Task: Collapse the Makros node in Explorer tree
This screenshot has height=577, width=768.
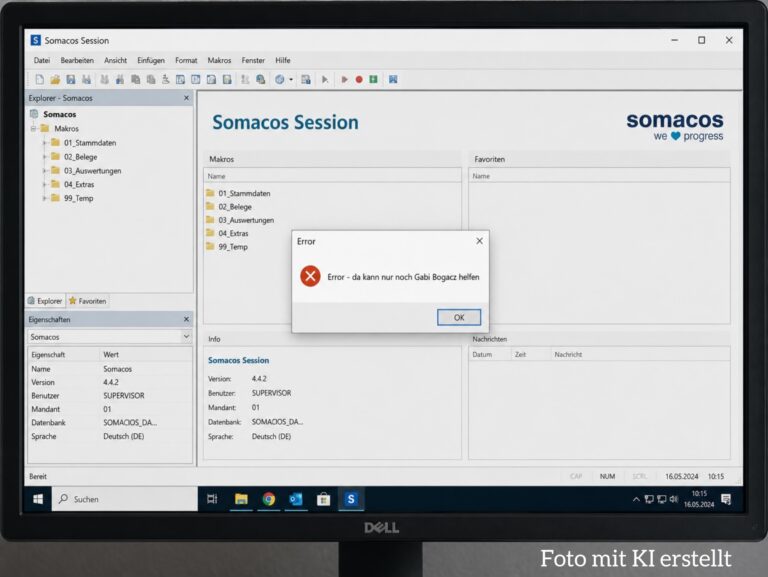Action: point(33,128)
